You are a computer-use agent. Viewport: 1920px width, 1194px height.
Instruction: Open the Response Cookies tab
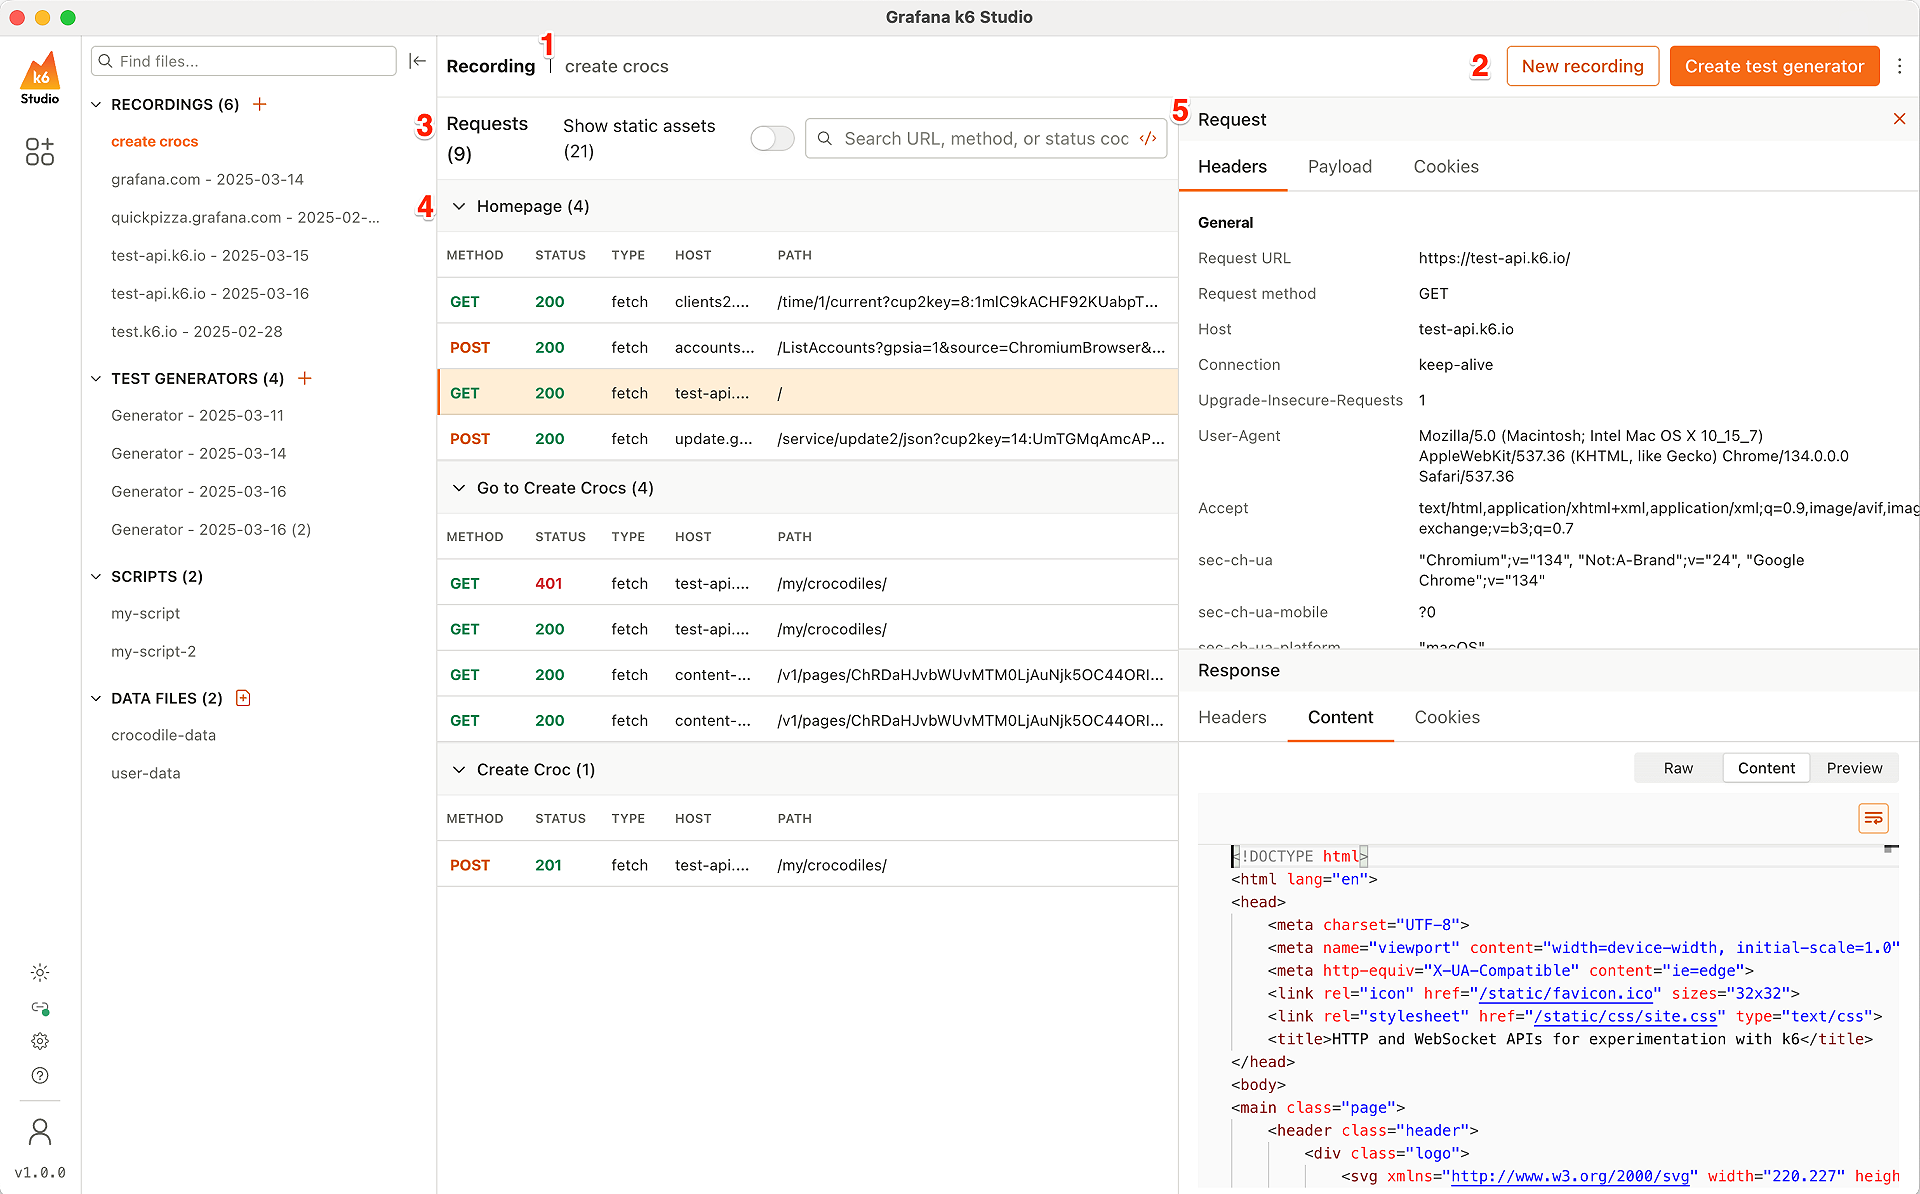coord(1446,717)
